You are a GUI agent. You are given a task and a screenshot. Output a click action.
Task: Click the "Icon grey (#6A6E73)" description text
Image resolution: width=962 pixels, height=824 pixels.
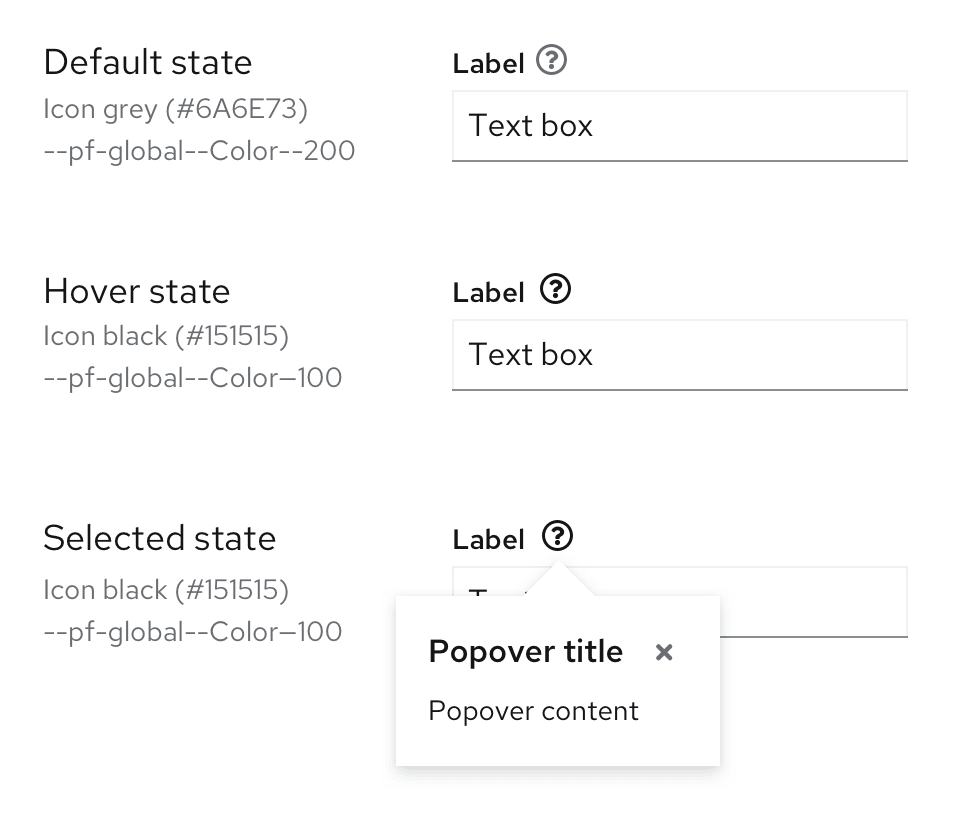coord(176,108)
